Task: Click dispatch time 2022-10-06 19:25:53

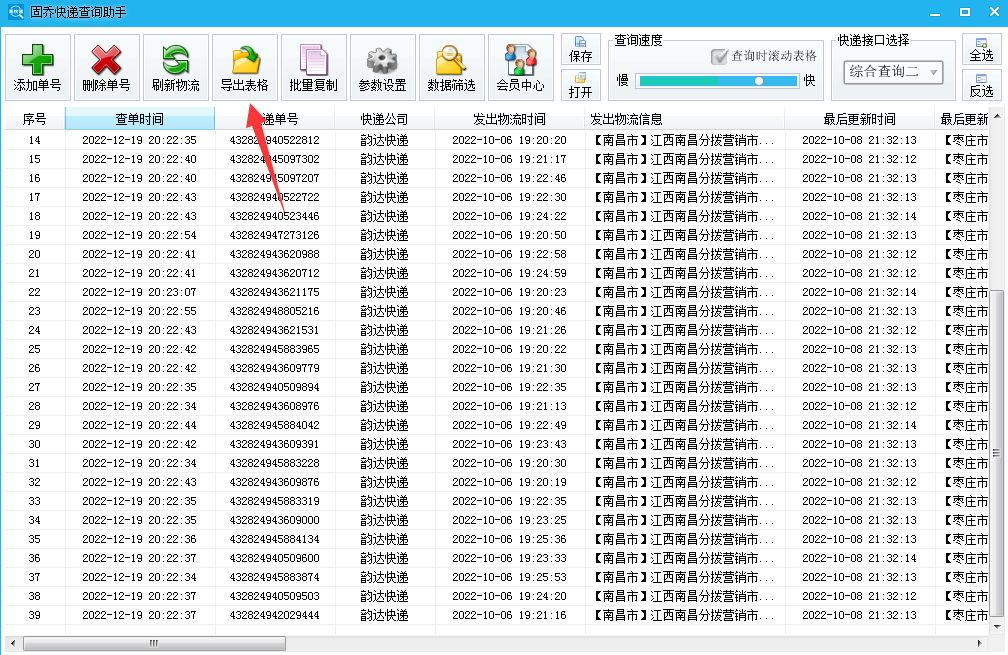Action: pos(509,577)
